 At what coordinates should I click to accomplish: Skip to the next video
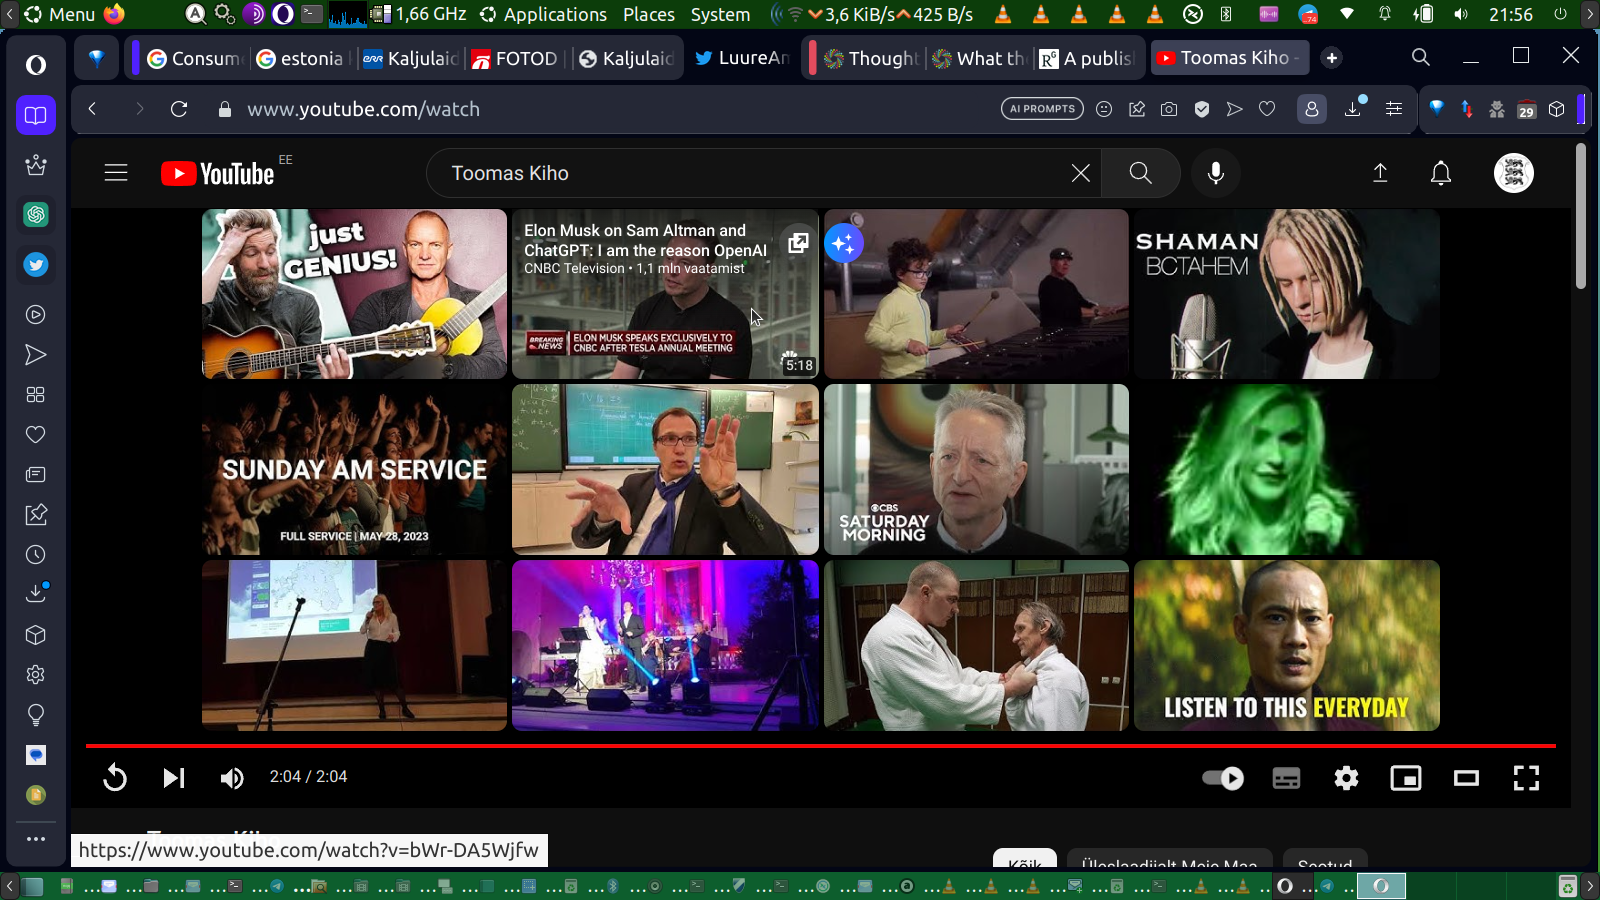(x=174, y=778)
